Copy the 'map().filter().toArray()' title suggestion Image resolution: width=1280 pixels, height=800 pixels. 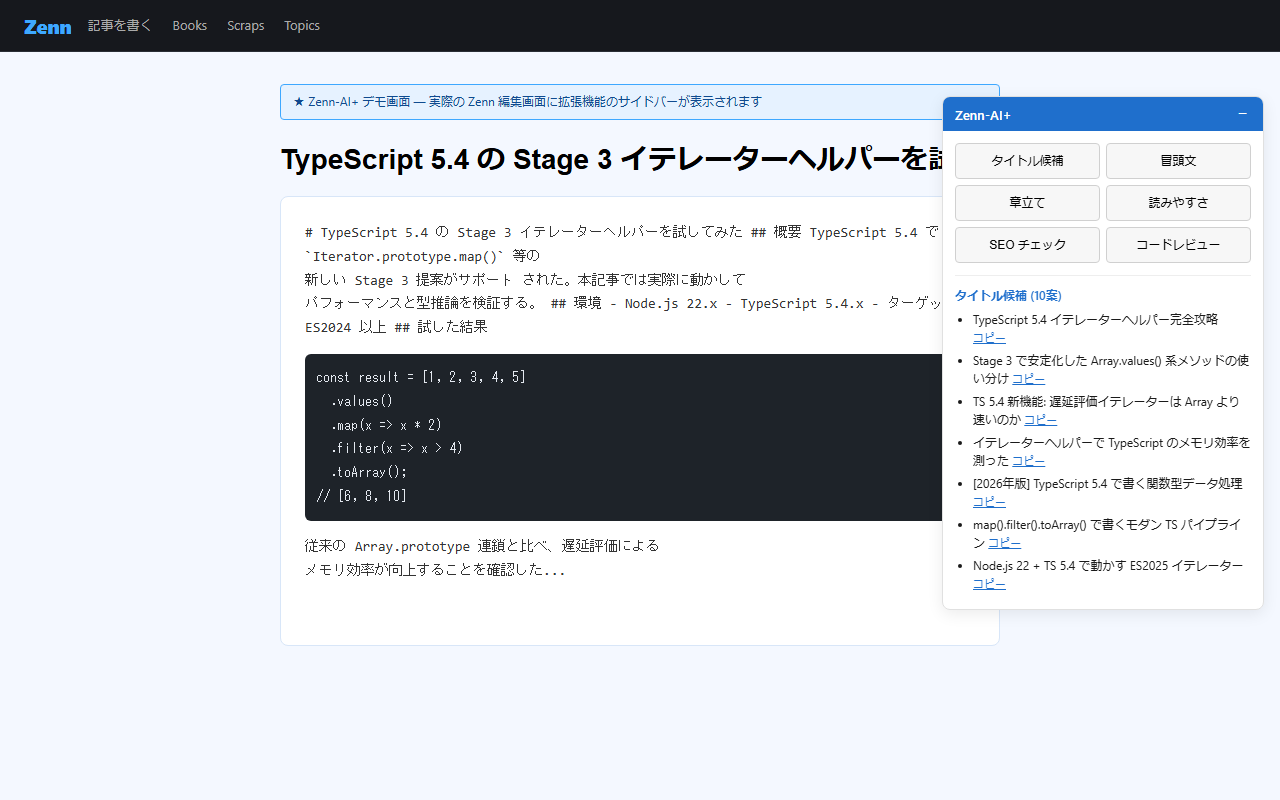[1004, 543]
